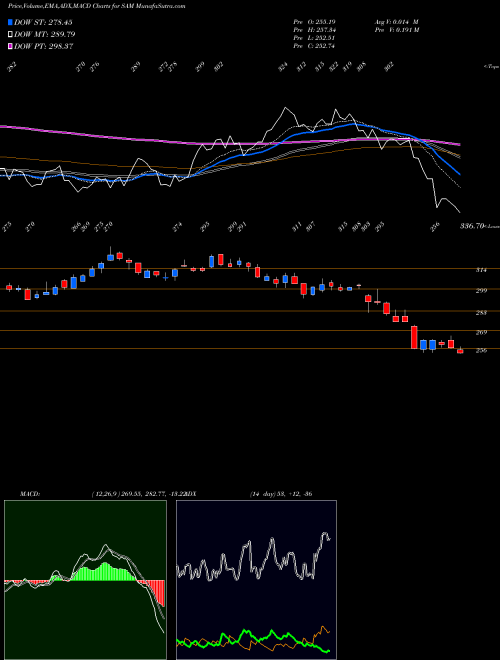Click the 336.70 price label

[471, 226]
